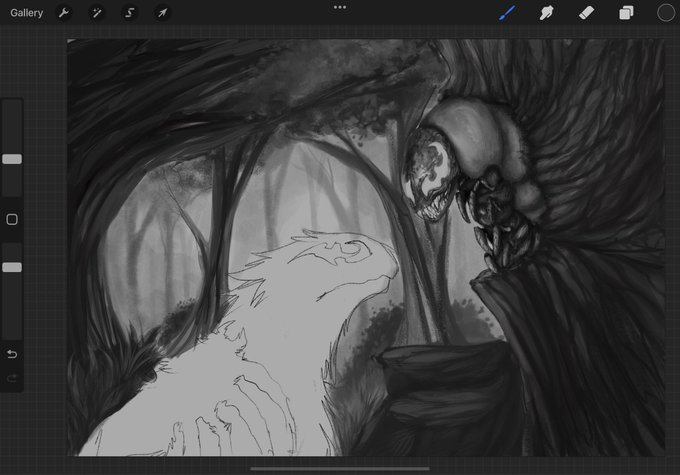The height and width of the screenshot is (475, 680).
Task: Activate the Selection S-shaped tool
Action: coord(129,13)
